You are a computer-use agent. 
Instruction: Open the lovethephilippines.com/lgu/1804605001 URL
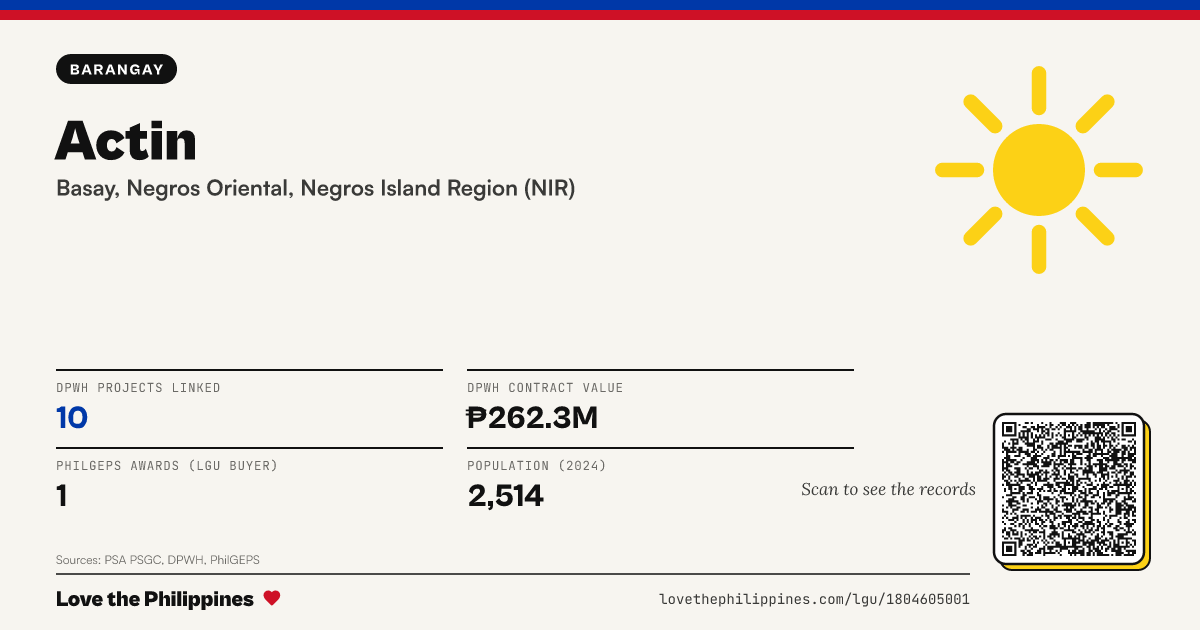[814, 599]
